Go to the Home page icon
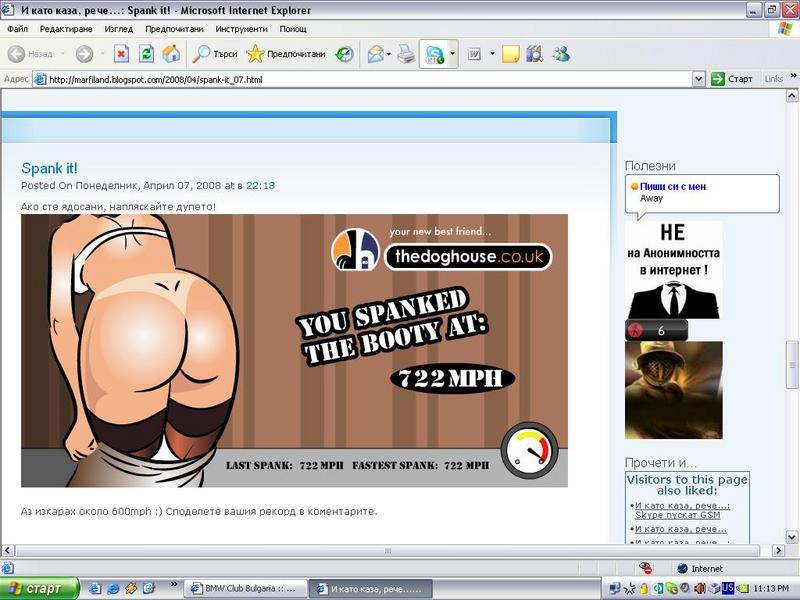 click(171, 54)
